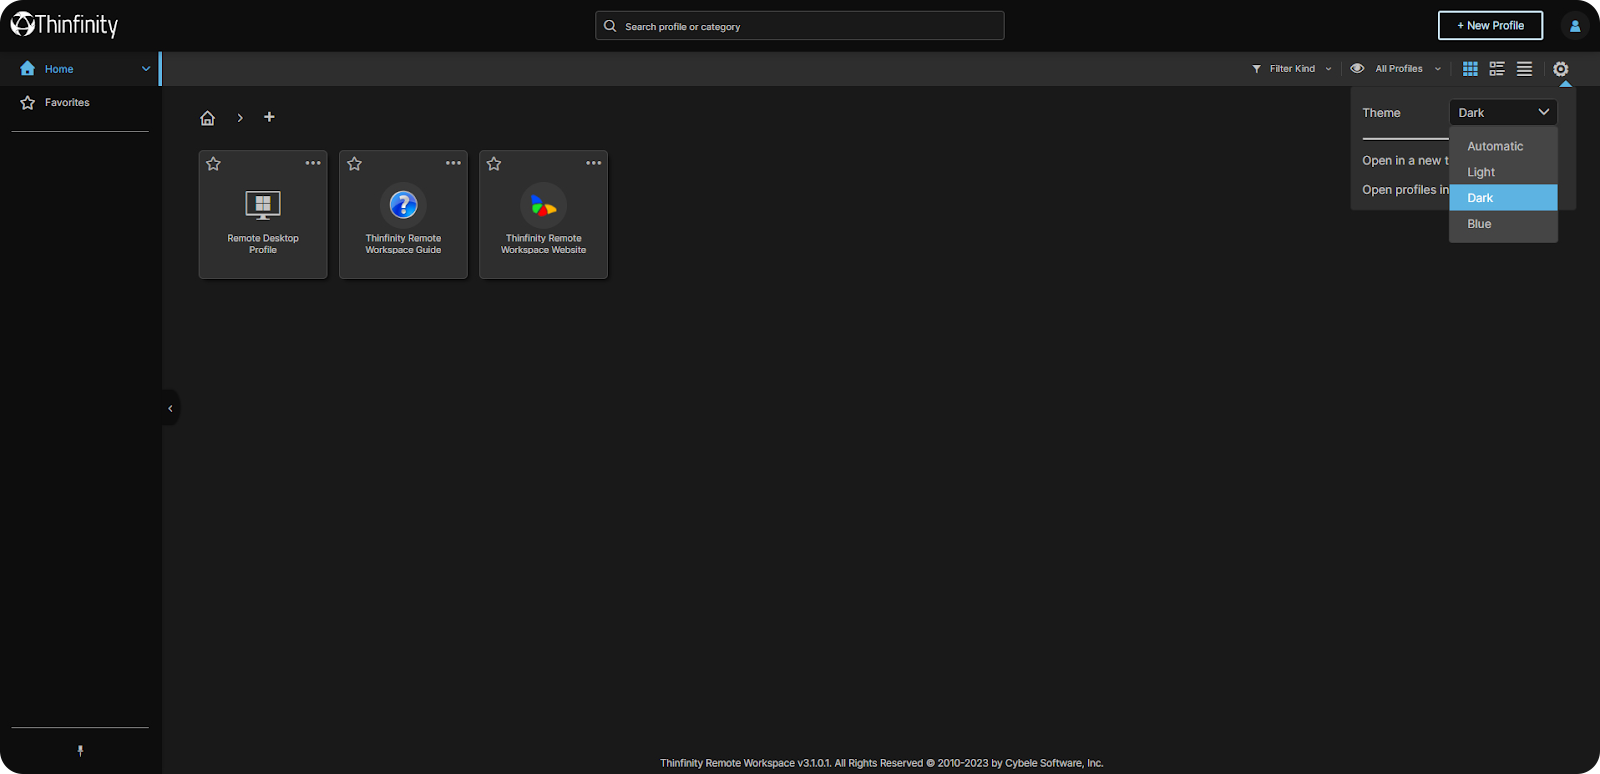
Task: Click the Open in a new tab setting
Action: (1405, 161)
